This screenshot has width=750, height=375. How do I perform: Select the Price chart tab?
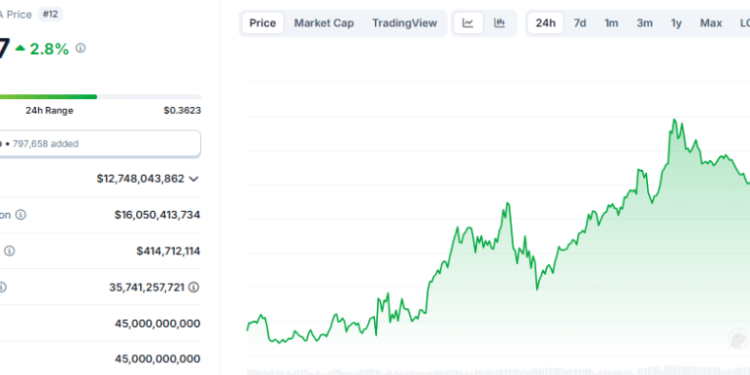[263, 23]
